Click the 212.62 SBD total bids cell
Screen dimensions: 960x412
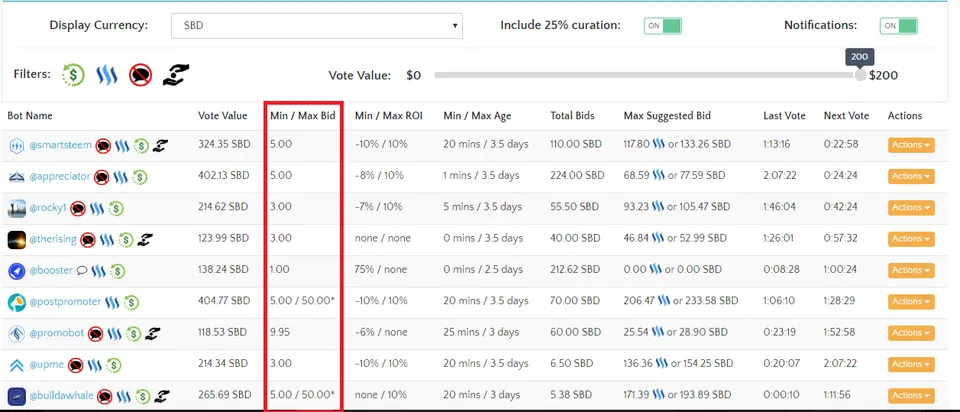click(576, 269)
